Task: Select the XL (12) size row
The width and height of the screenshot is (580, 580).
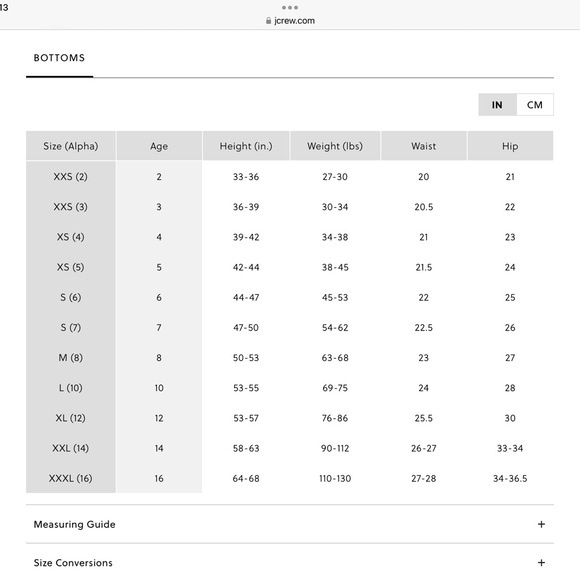Action: [290, 418]
